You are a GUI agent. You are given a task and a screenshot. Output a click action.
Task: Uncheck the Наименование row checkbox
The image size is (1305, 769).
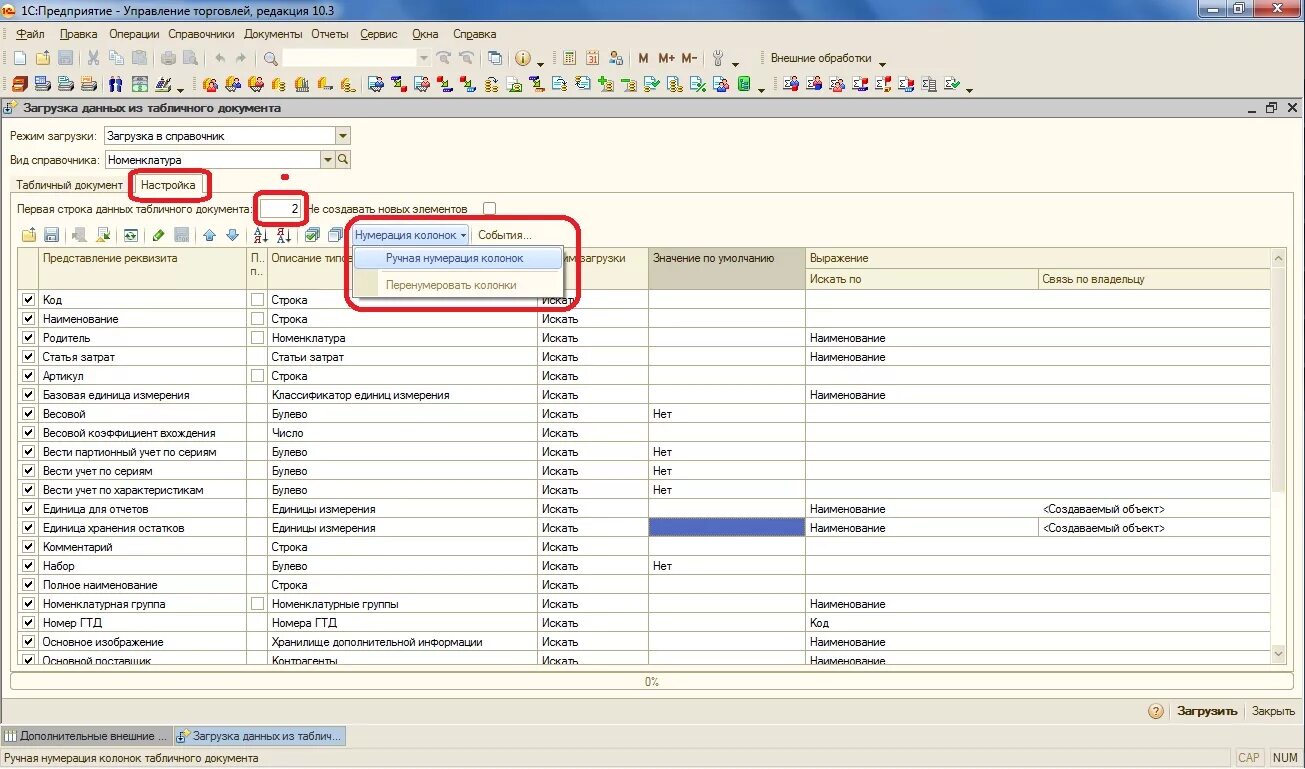pos(28,318)
